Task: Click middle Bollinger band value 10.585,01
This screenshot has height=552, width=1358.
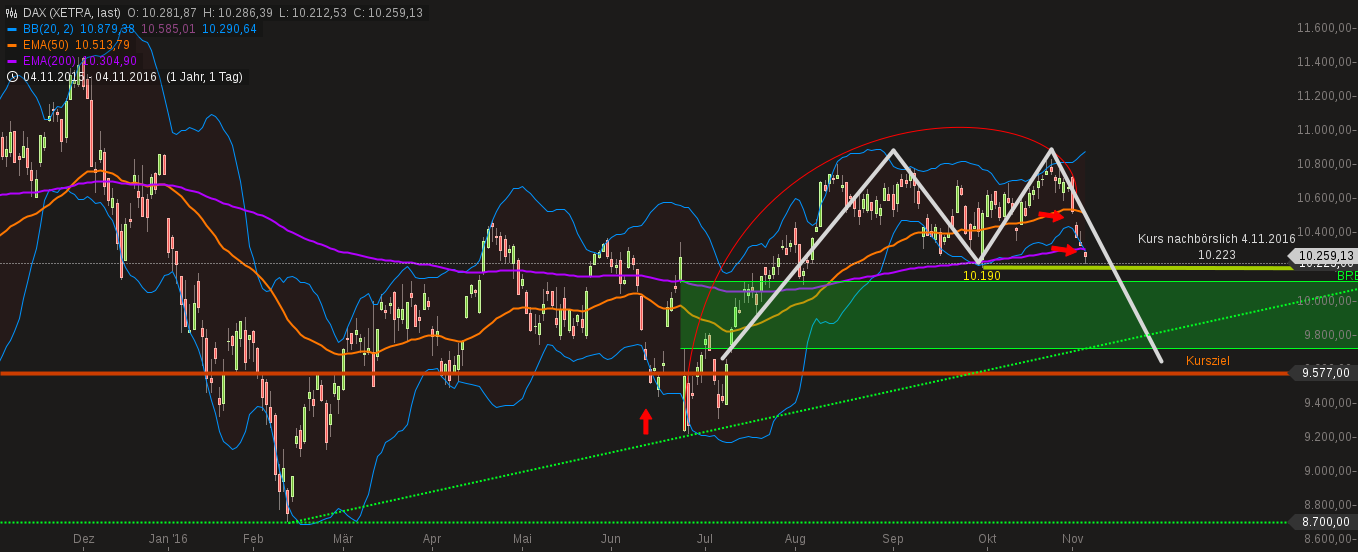Action: tap(168, 29)
